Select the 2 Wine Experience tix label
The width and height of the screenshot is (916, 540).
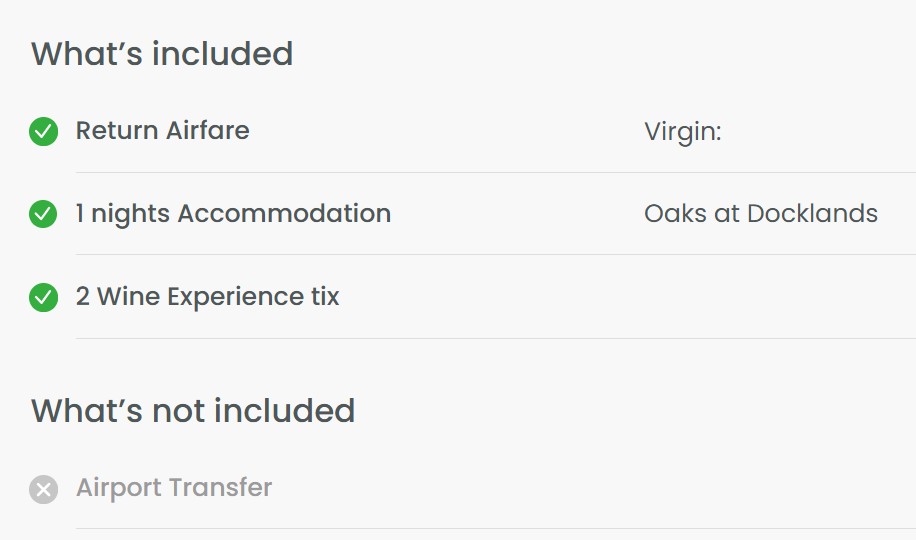click(x=207, y=297)
